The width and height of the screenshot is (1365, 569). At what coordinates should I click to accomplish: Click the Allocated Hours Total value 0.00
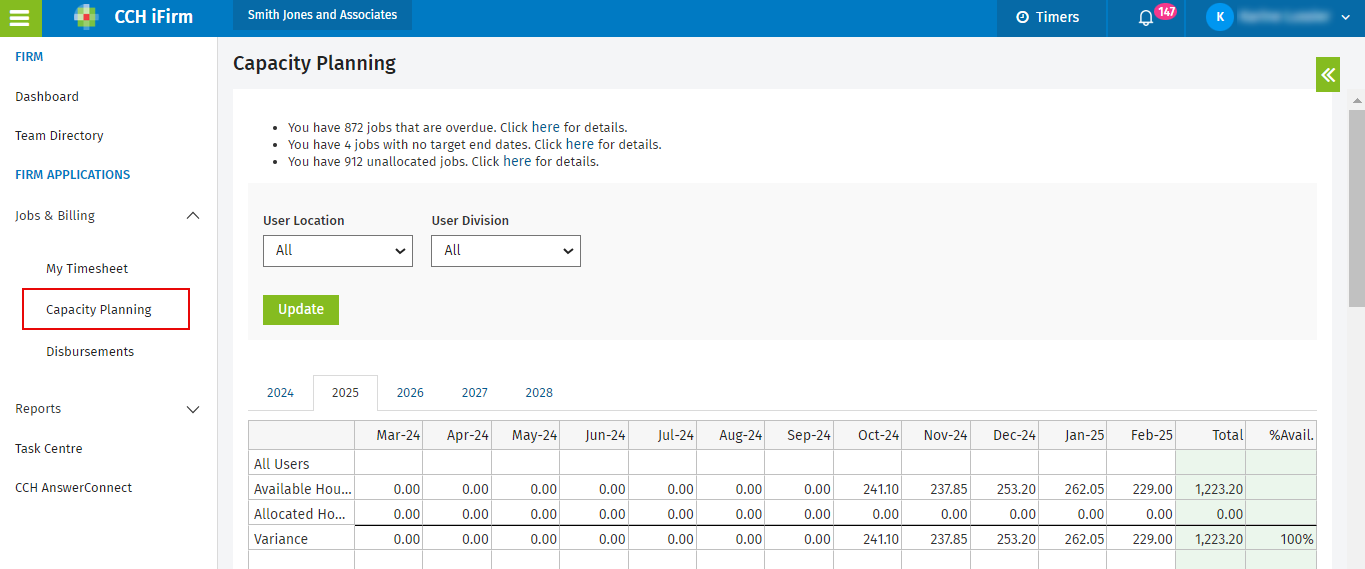click(1211, 514)
